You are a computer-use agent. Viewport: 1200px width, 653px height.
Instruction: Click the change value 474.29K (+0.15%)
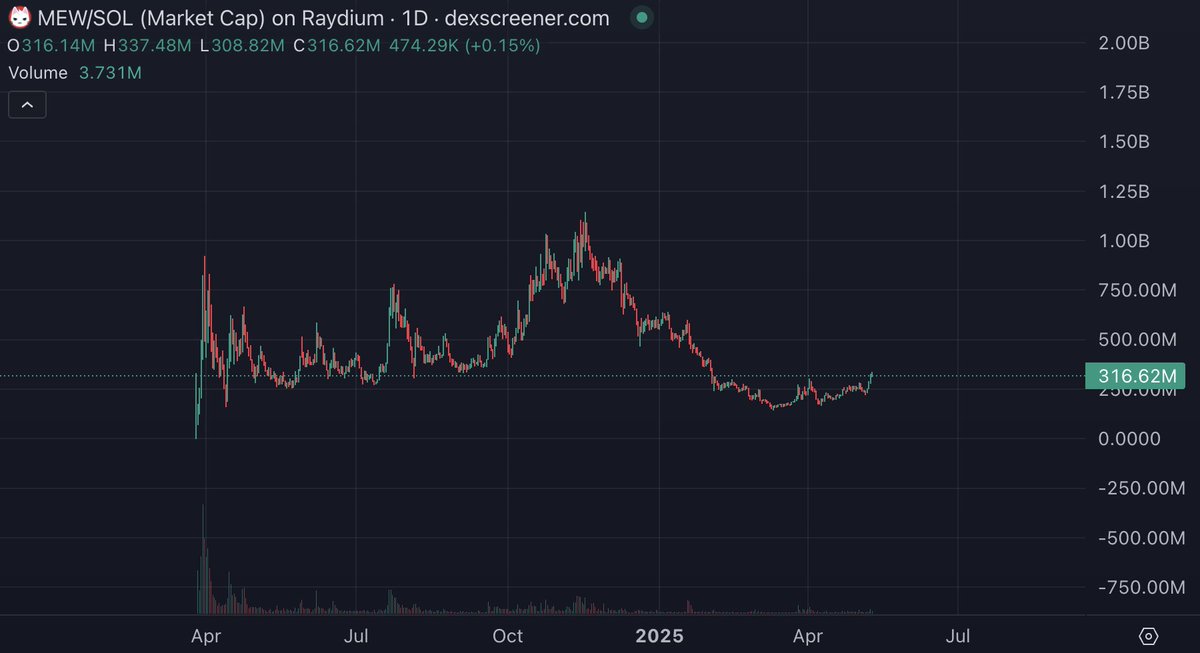[467, 46]
